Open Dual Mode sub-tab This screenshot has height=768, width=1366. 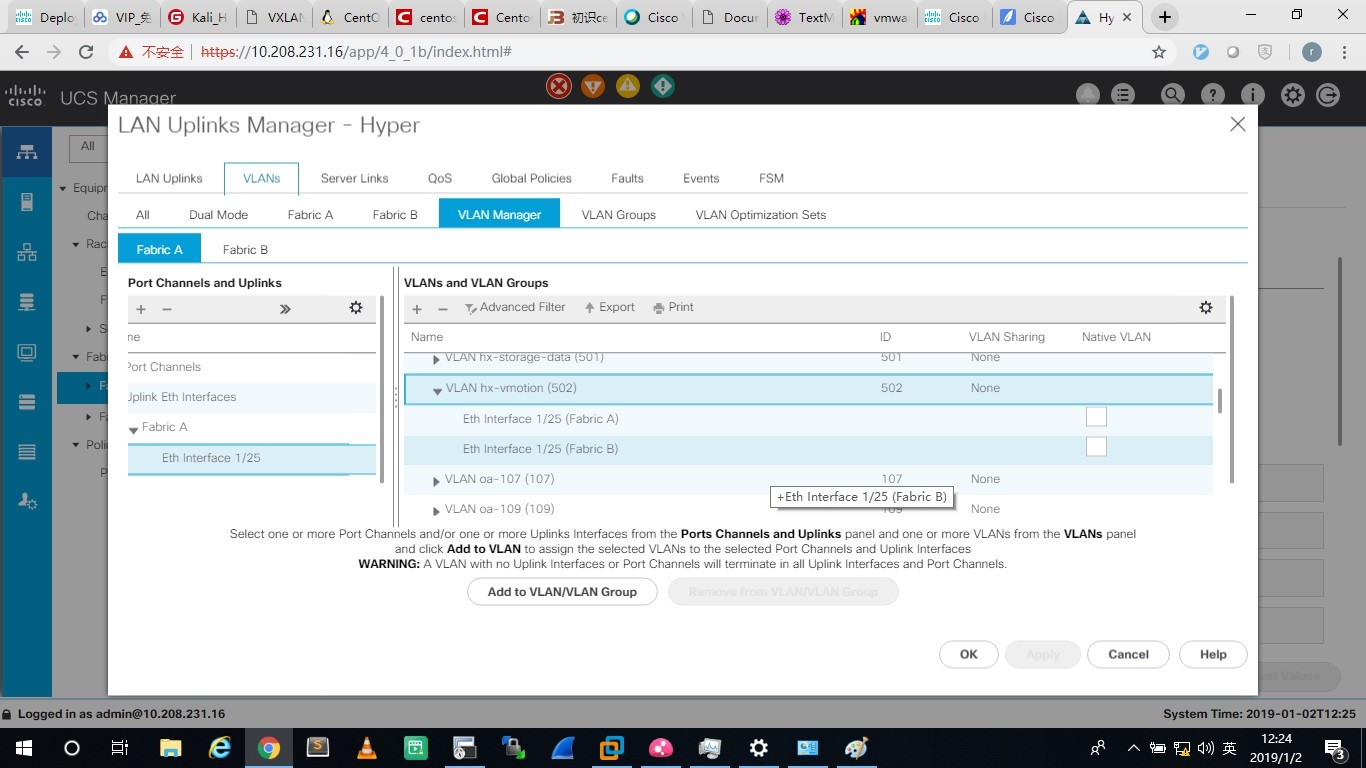click(218, 214)
